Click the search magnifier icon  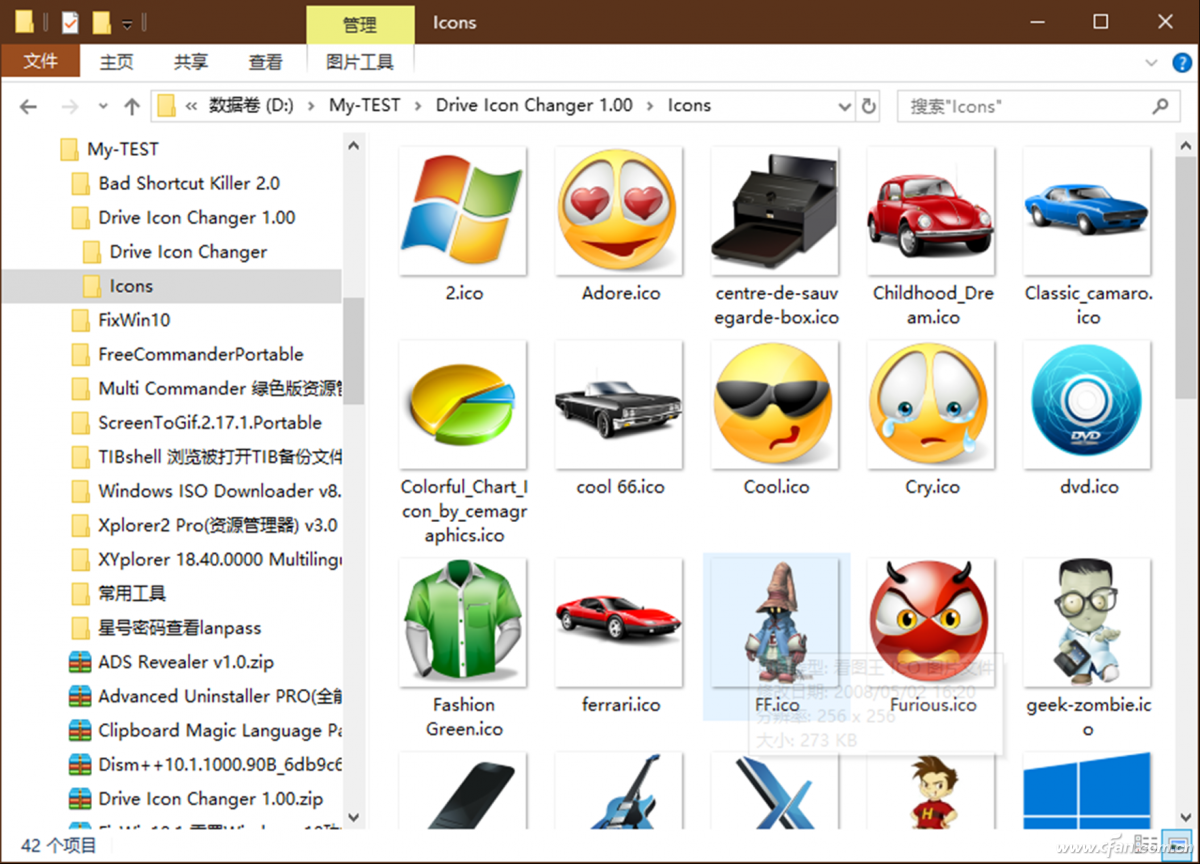(x=1160, y=105)
